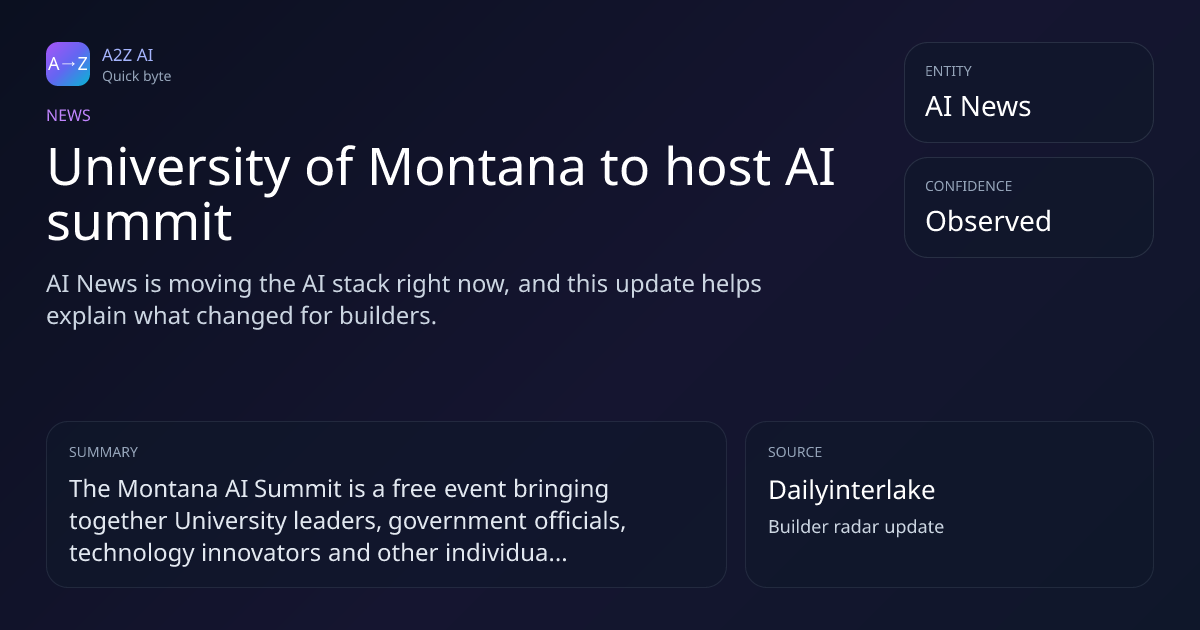Expand the truncated summary text

(x=347, y=521)
